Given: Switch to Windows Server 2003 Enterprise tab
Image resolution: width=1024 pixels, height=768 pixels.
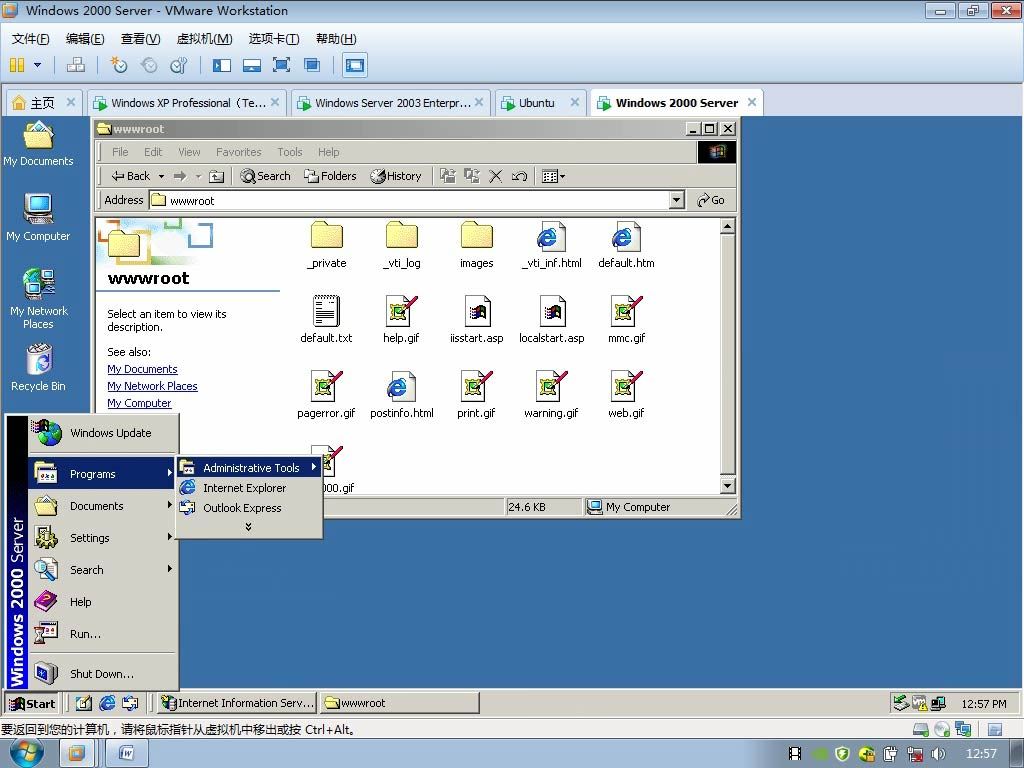Looking at the screenshot, I should [391, 103].
